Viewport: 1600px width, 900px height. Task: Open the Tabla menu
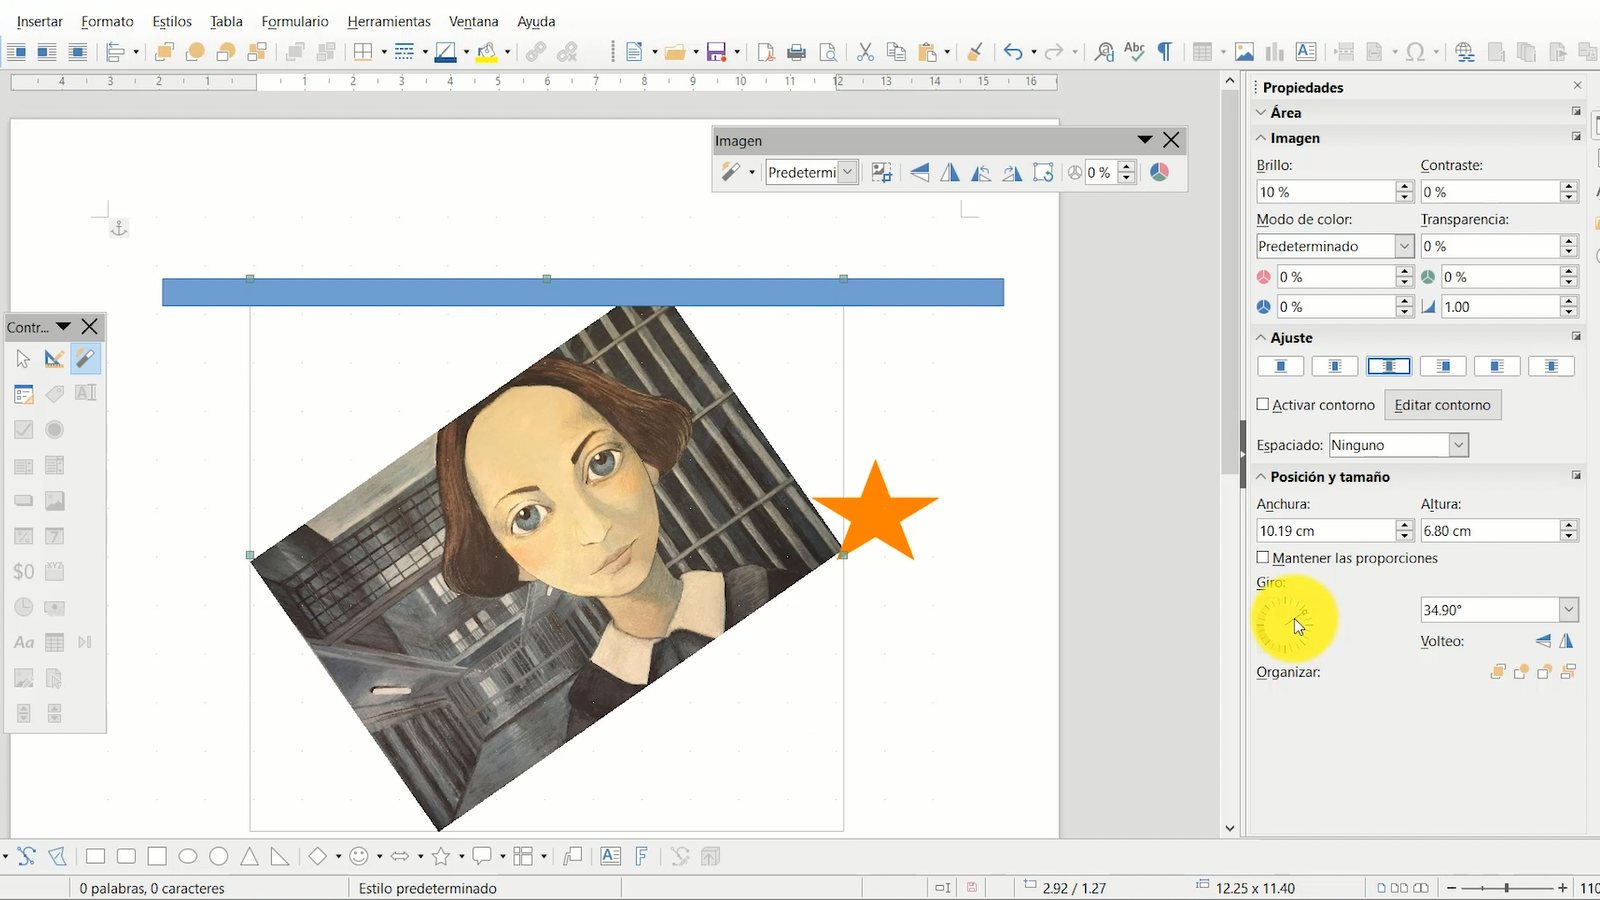[227, 21]
